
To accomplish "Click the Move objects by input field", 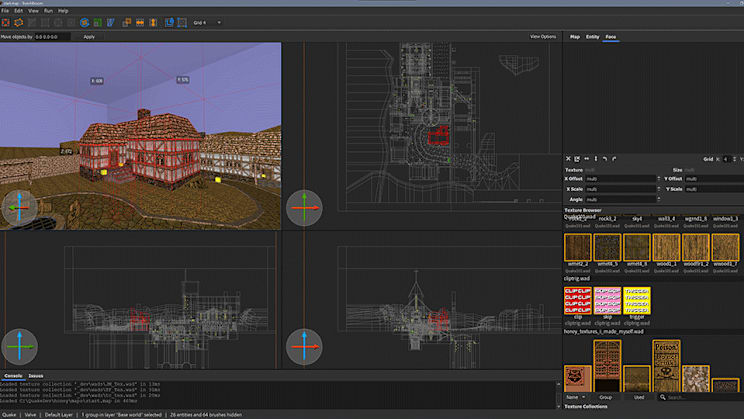I will [52, 37].
